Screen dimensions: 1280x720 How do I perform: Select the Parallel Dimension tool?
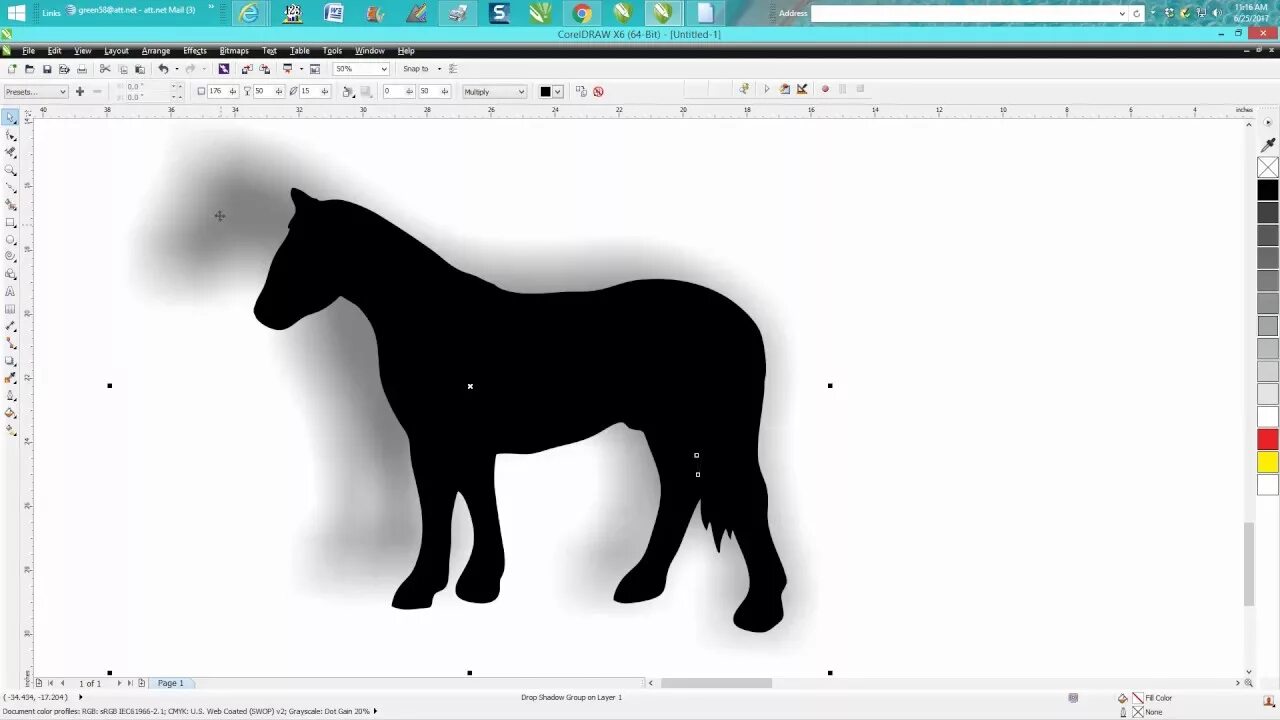click(10, 326)
